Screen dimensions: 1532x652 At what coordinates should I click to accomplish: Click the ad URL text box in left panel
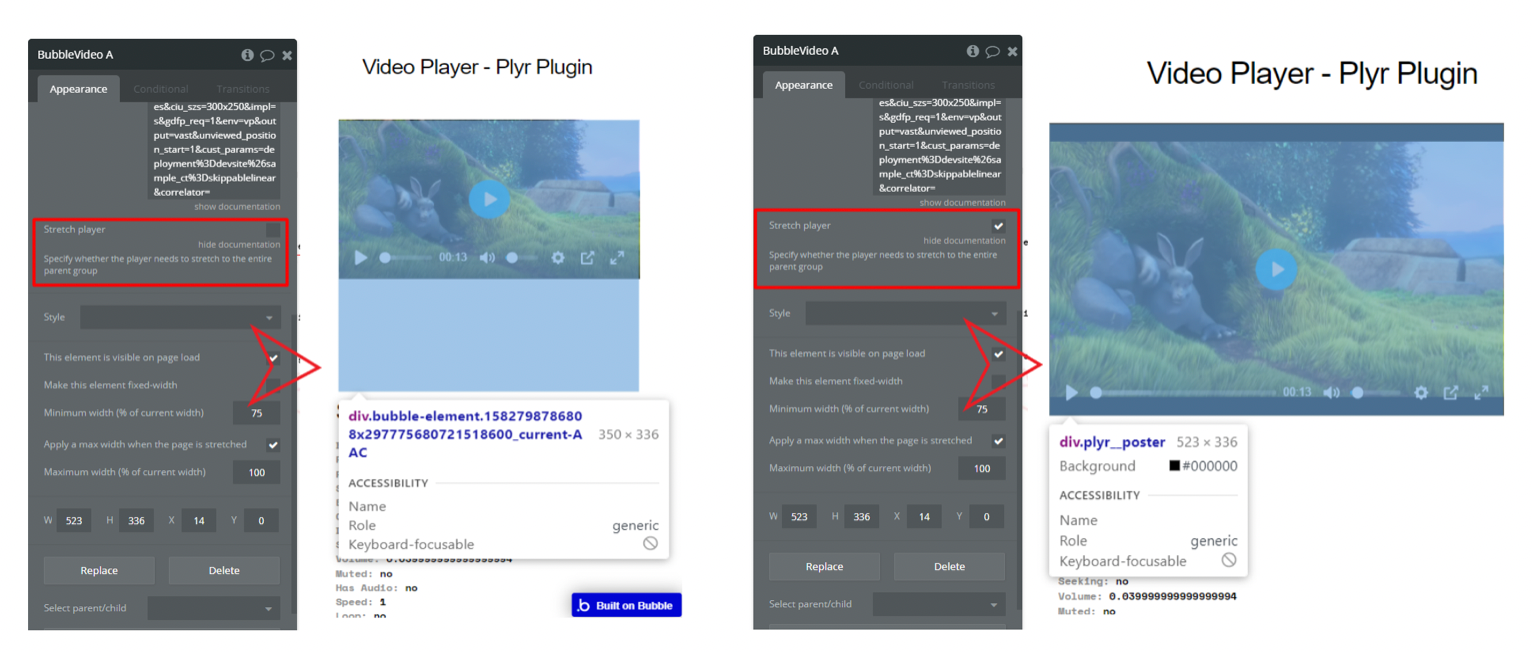pyautogui.click(x=215, y=149)
